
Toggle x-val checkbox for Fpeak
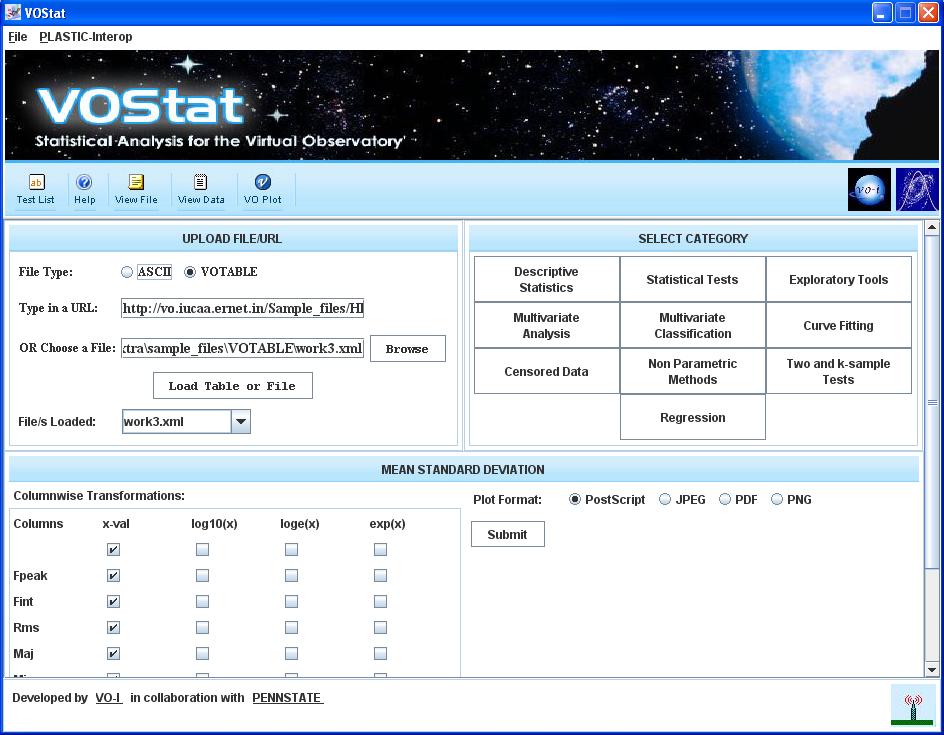tap(113, 575)
